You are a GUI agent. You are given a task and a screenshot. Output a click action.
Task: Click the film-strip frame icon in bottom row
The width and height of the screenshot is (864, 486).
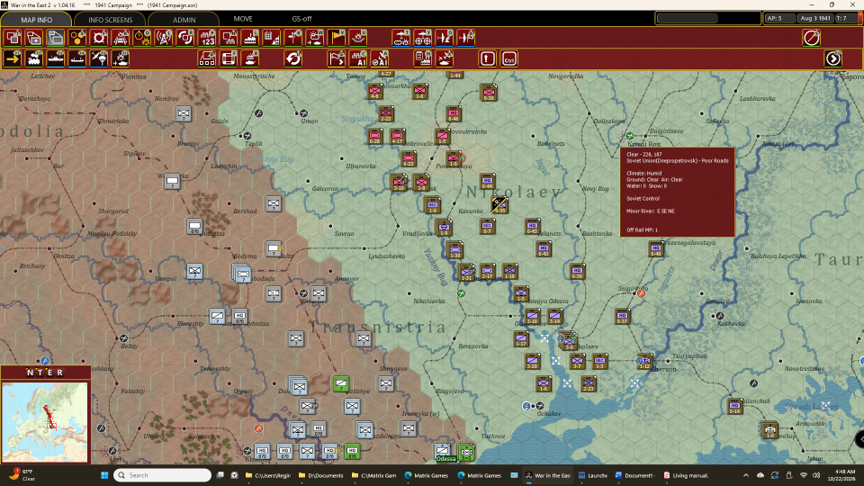[229, 58]
